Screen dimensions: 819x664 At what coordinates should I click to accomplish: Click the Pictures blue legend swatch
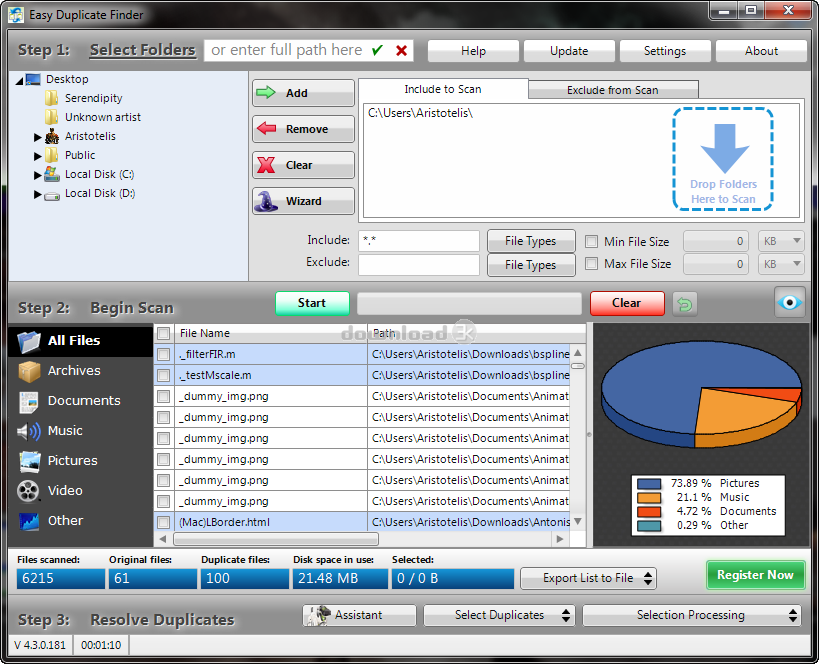[x=649, y=483]
